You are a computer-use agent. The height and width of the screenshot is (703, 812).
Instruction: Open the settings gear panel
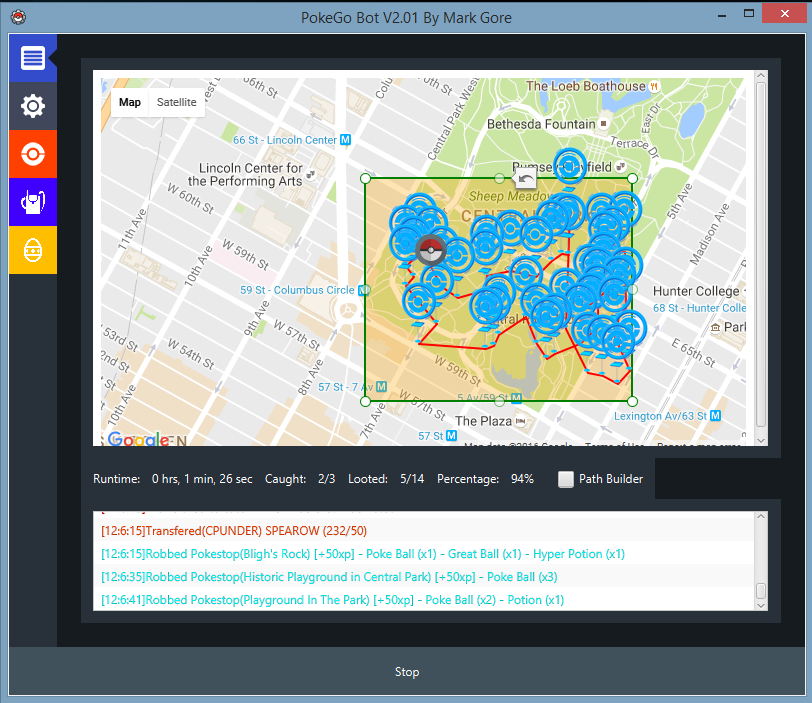32,105
